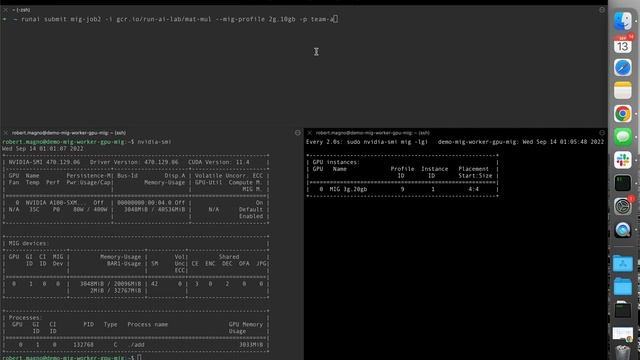Viewport: 640px width, 360px height.
Task: Open the top terminal pane options circle icon
Action: 602,10
